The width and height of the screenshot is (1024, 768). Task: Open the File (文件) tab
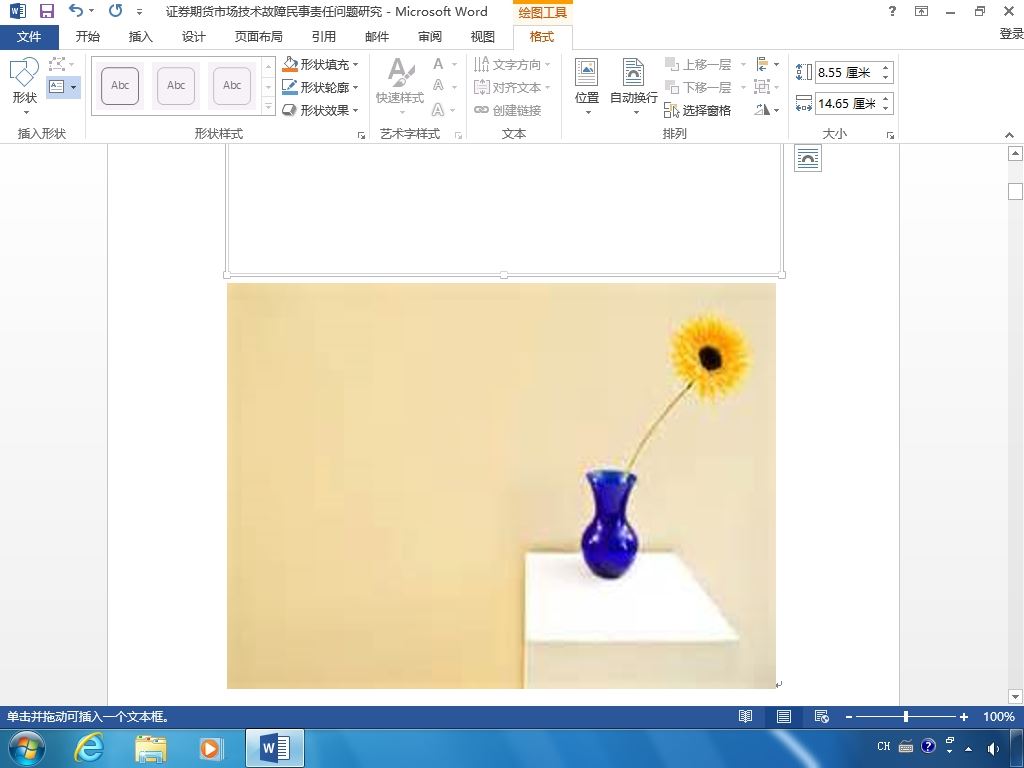[29, 37]
